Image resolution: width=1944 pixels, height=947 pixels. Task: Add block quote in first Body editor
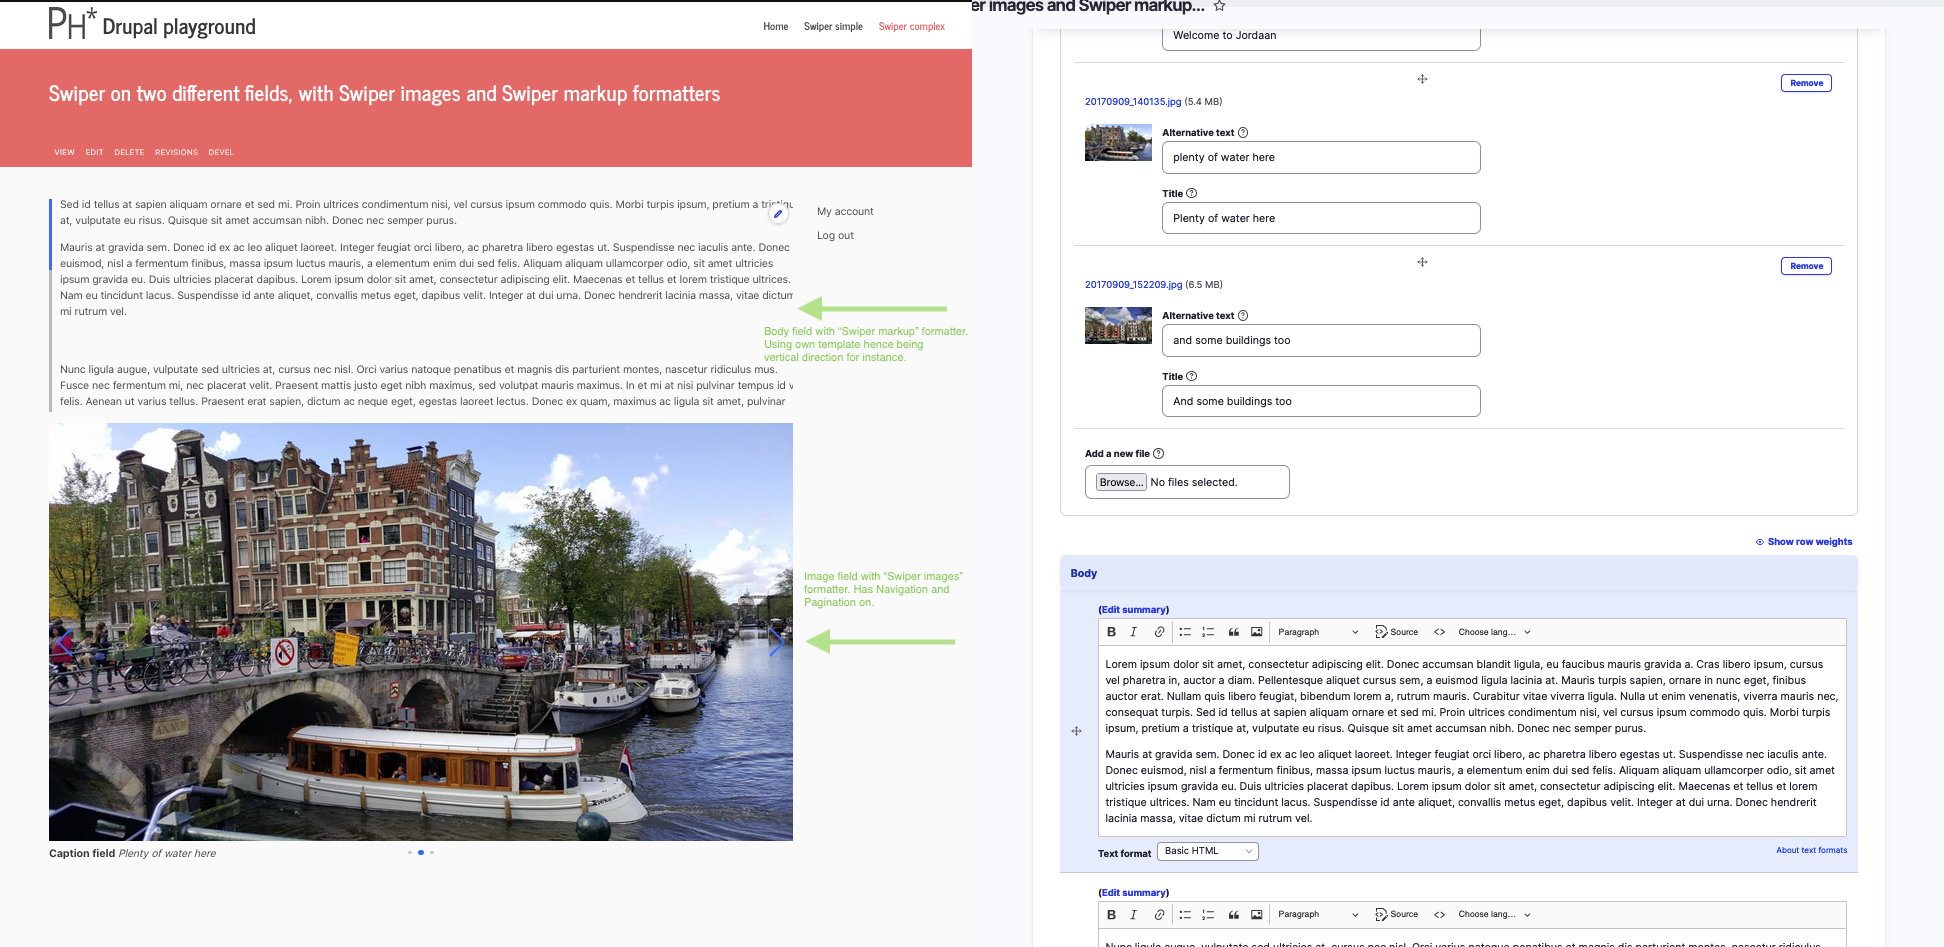click(x=1234, y=632)
